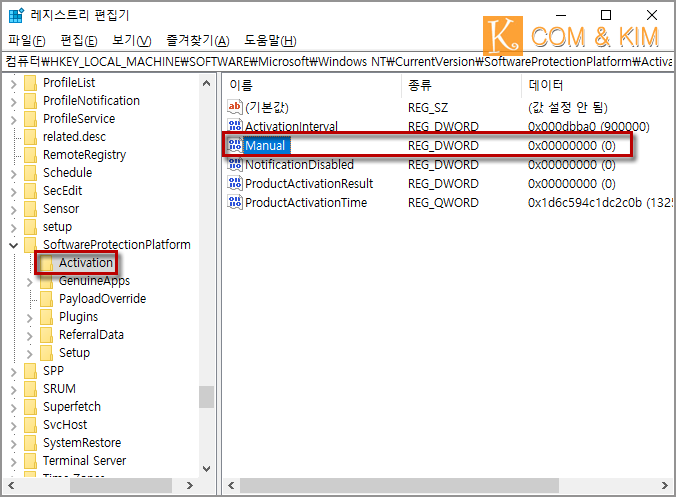Open the 편집(E) menu
This screenshot has height=497, width=676.
click(x=79, y=41)
